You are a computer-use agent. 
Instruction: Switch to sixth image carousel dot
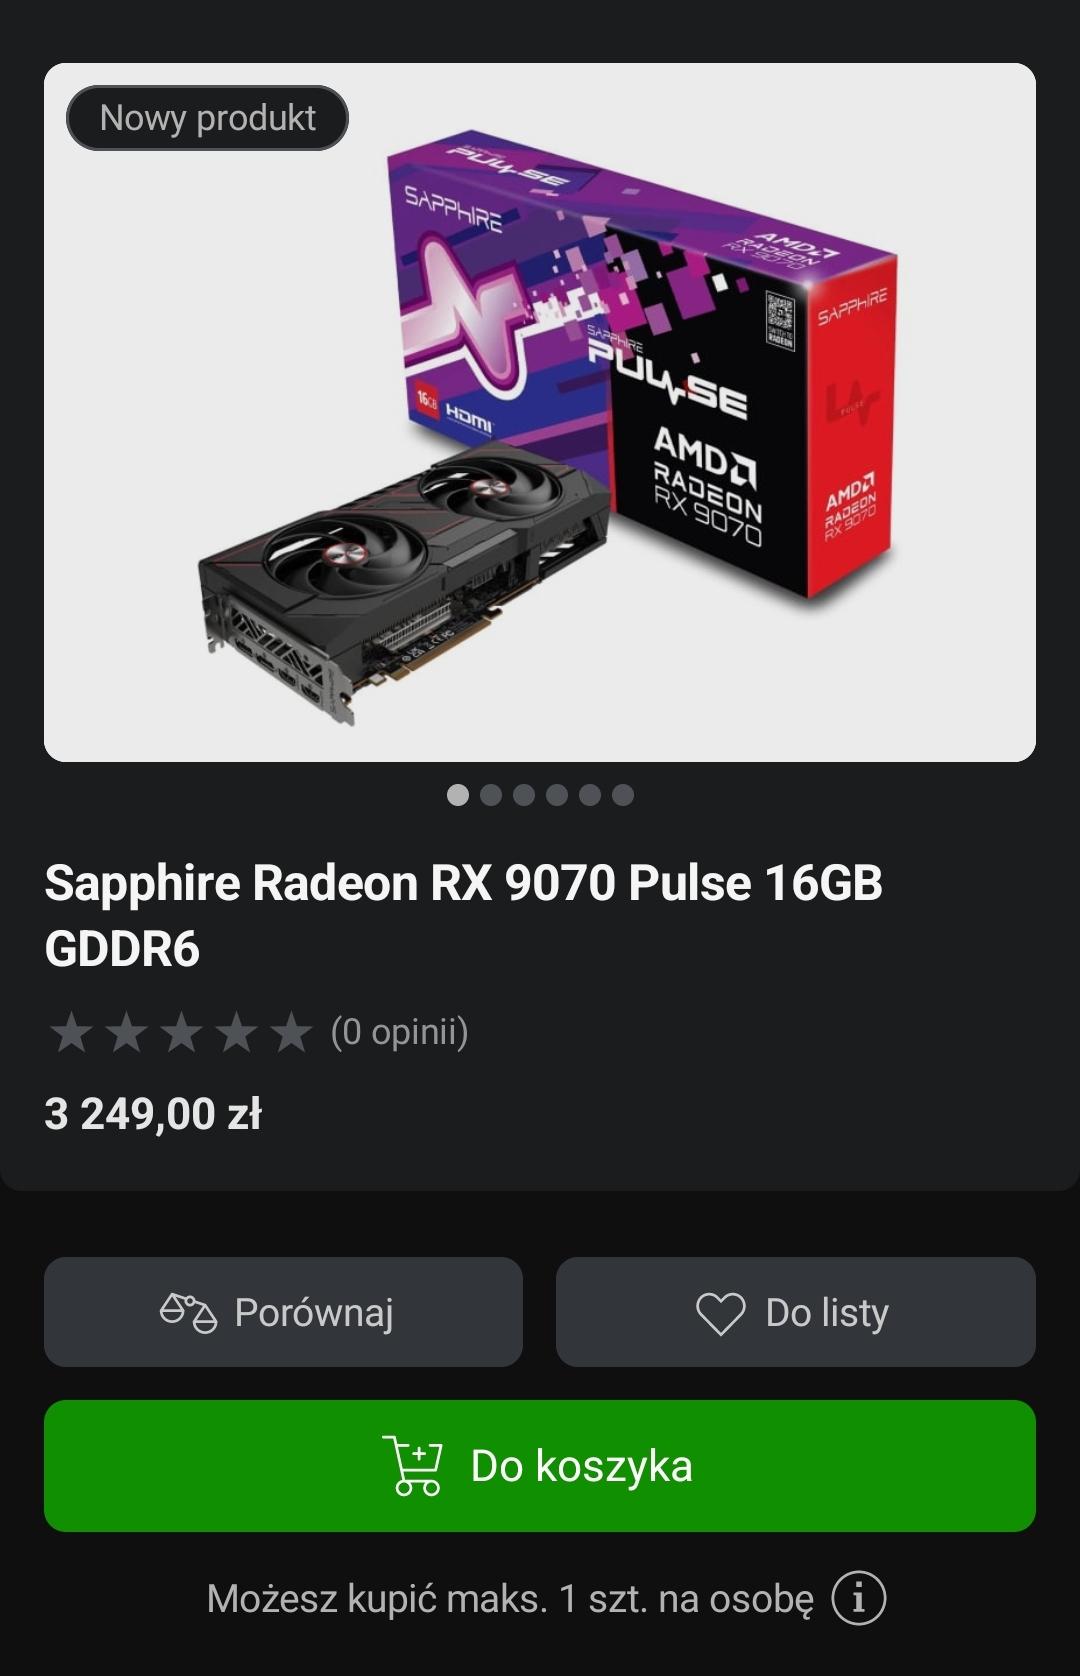coord(623,795)
